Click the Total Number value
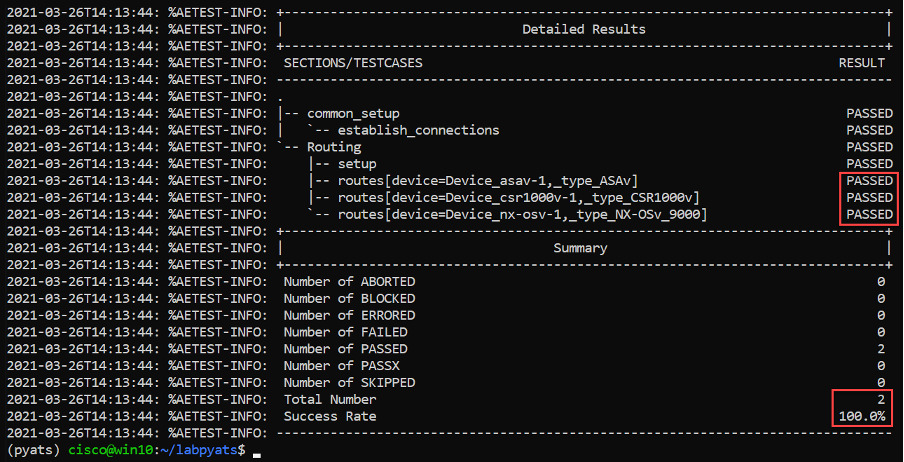 tap(881, 399)
